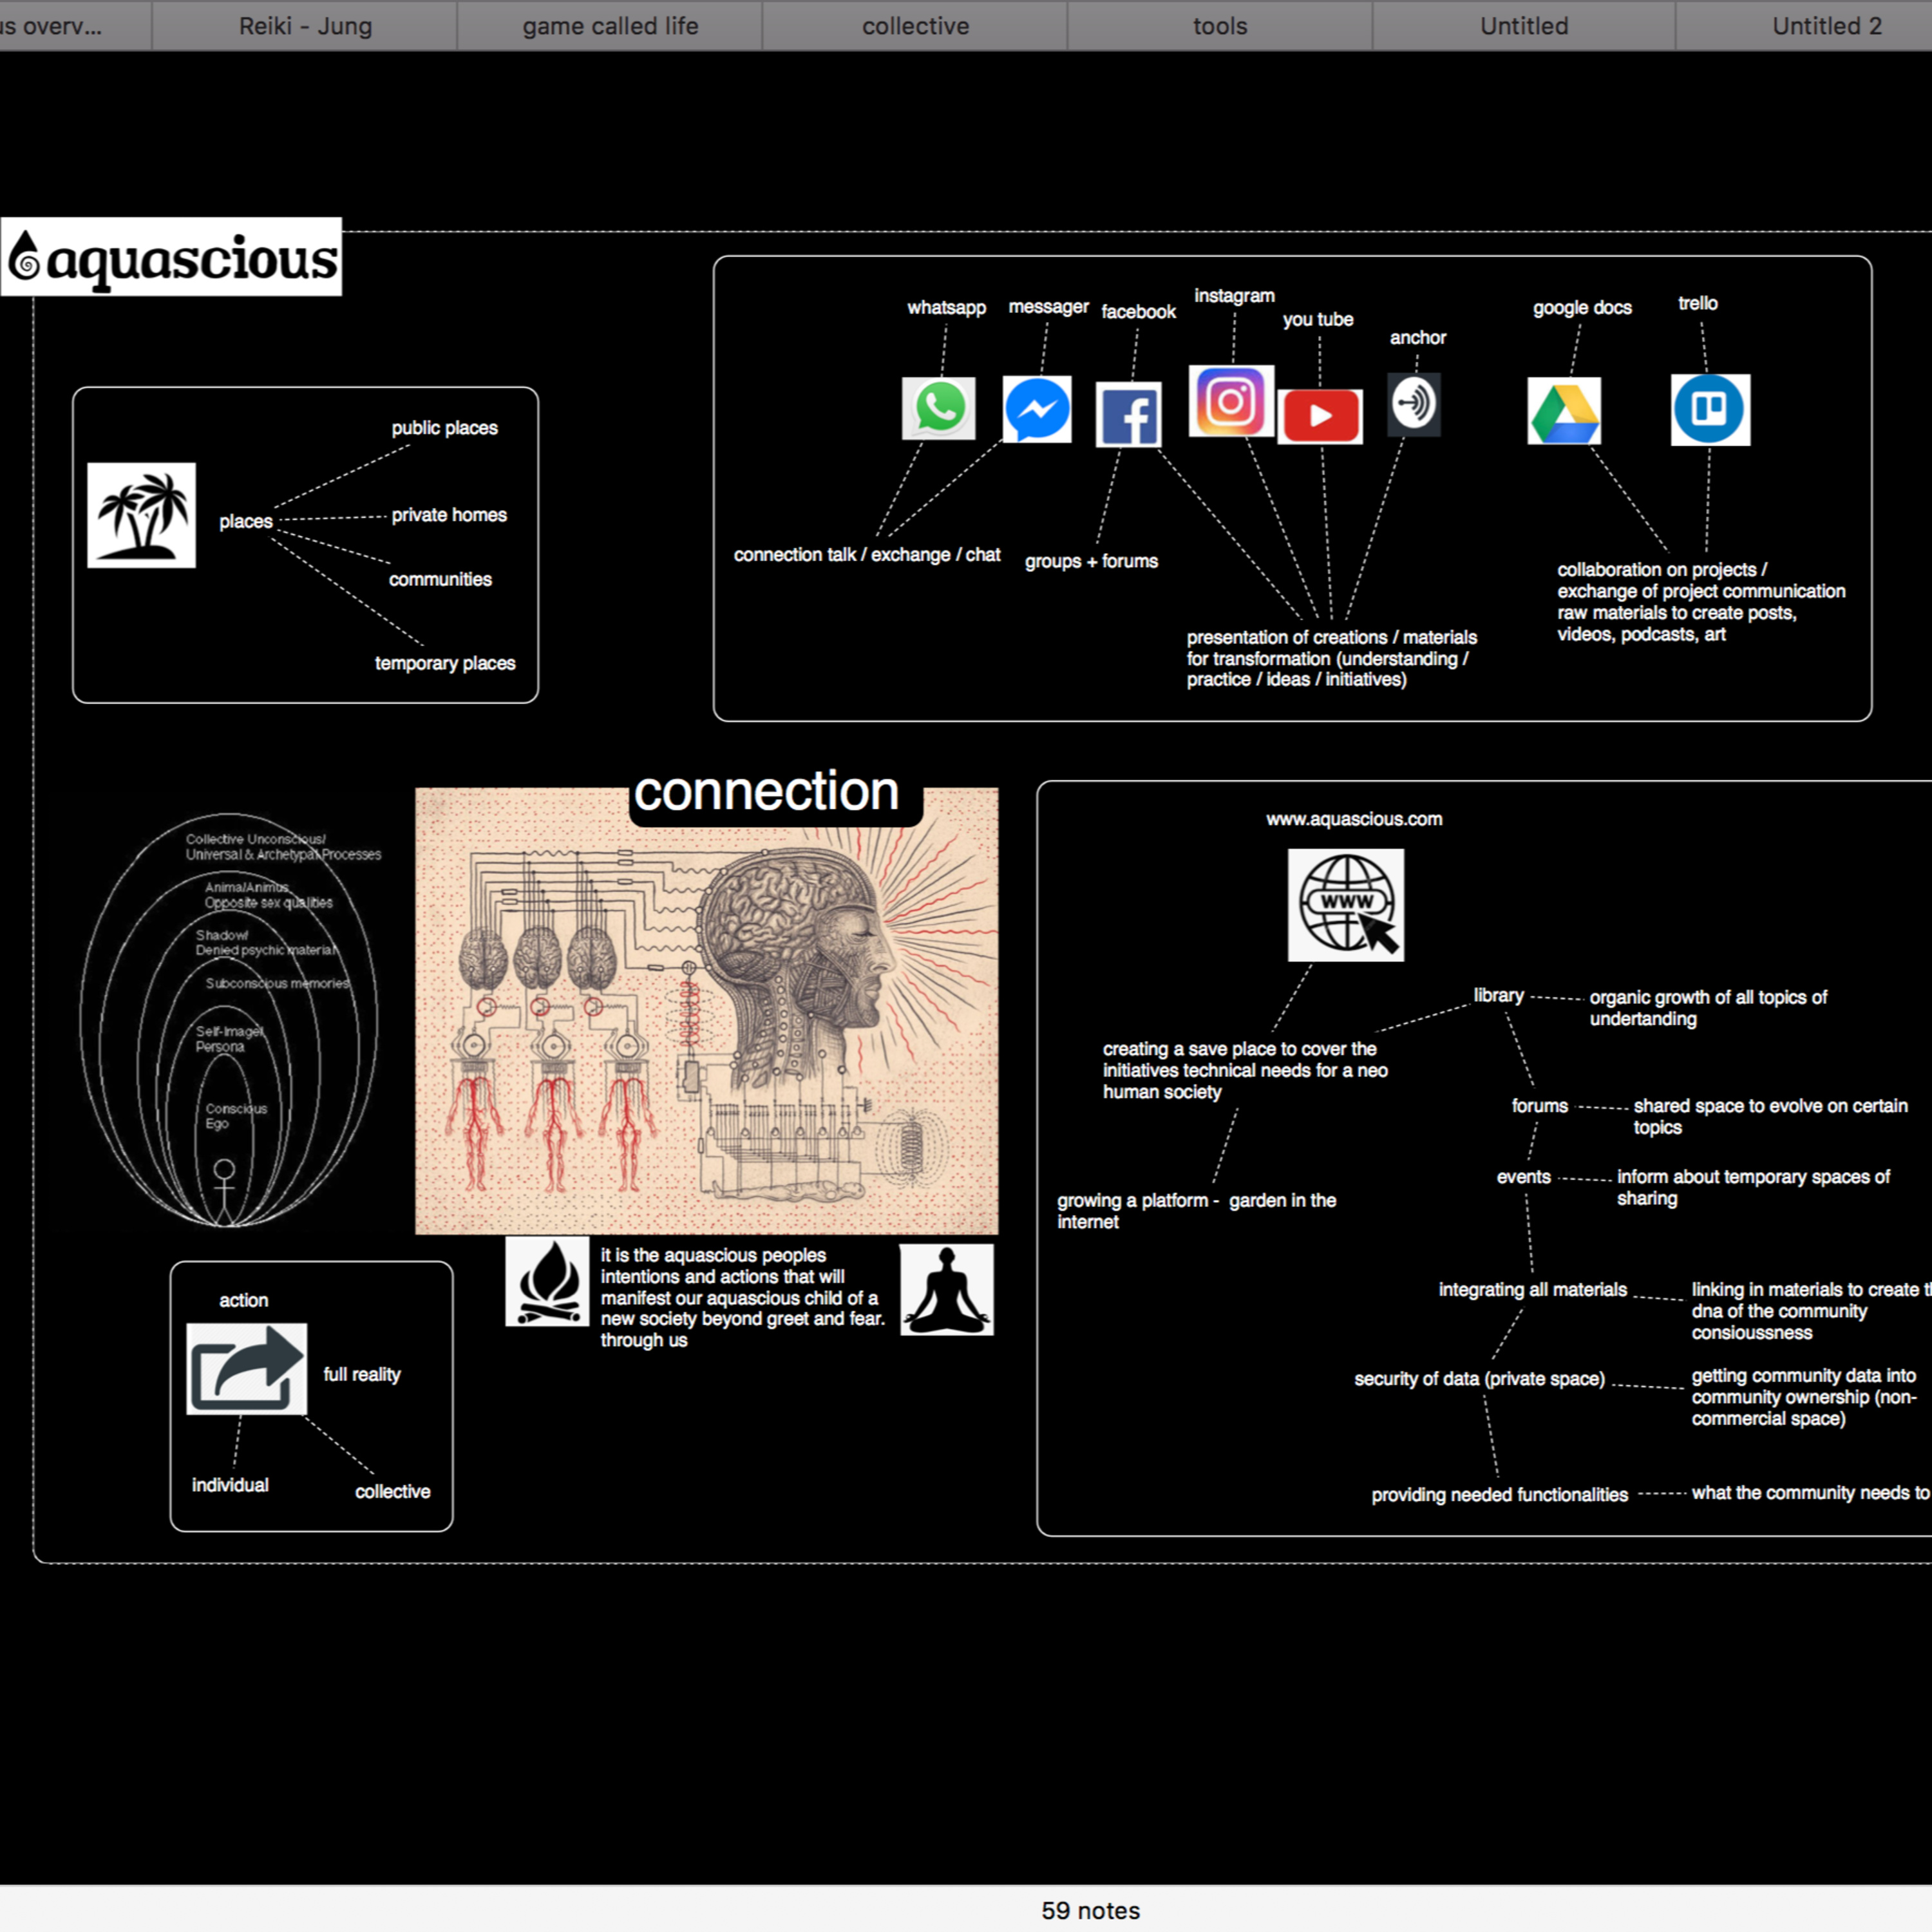This screenshot has width=1932, height=1932.
Task: Click 'shared space to evolve' note
Action: 1770,1116
